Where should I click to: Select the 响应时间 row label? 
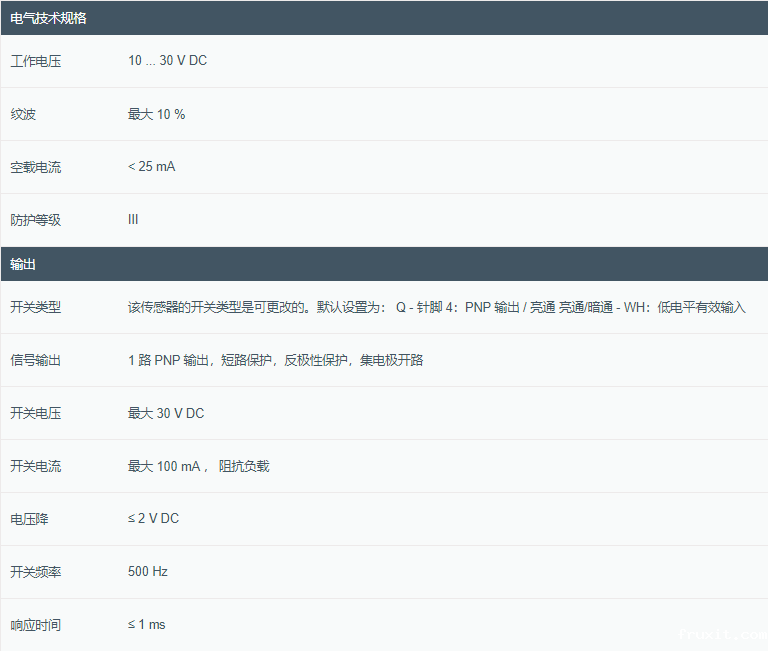pyautogui.click(x=36, y=625)
